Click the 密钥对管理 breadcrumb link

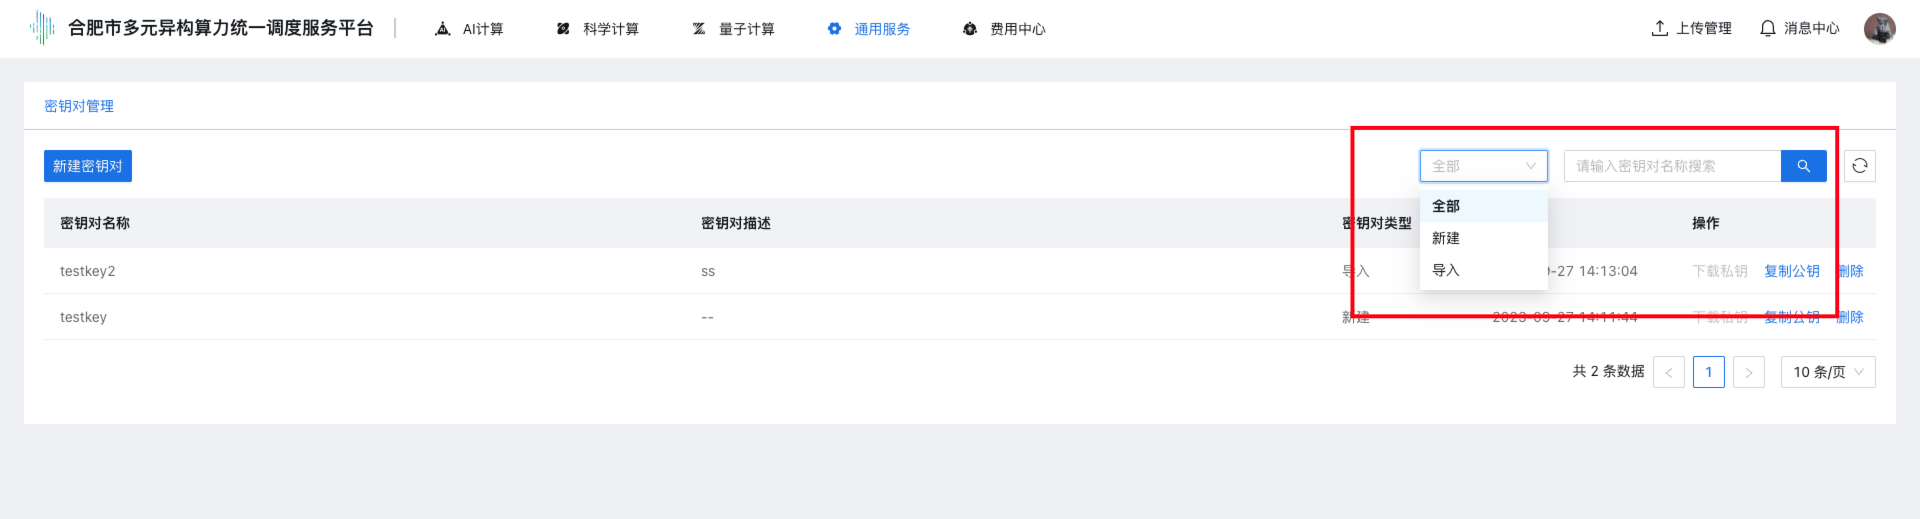point(79,106)
